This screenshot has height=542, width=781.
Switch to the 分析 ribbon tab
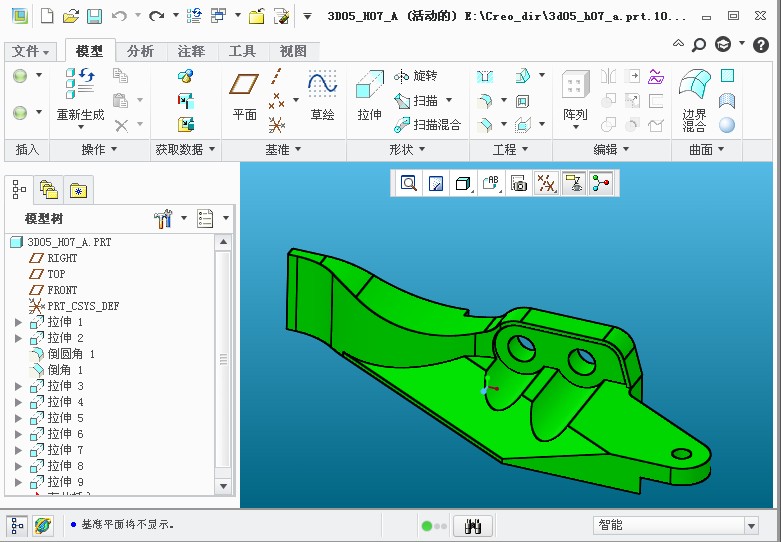140,51
